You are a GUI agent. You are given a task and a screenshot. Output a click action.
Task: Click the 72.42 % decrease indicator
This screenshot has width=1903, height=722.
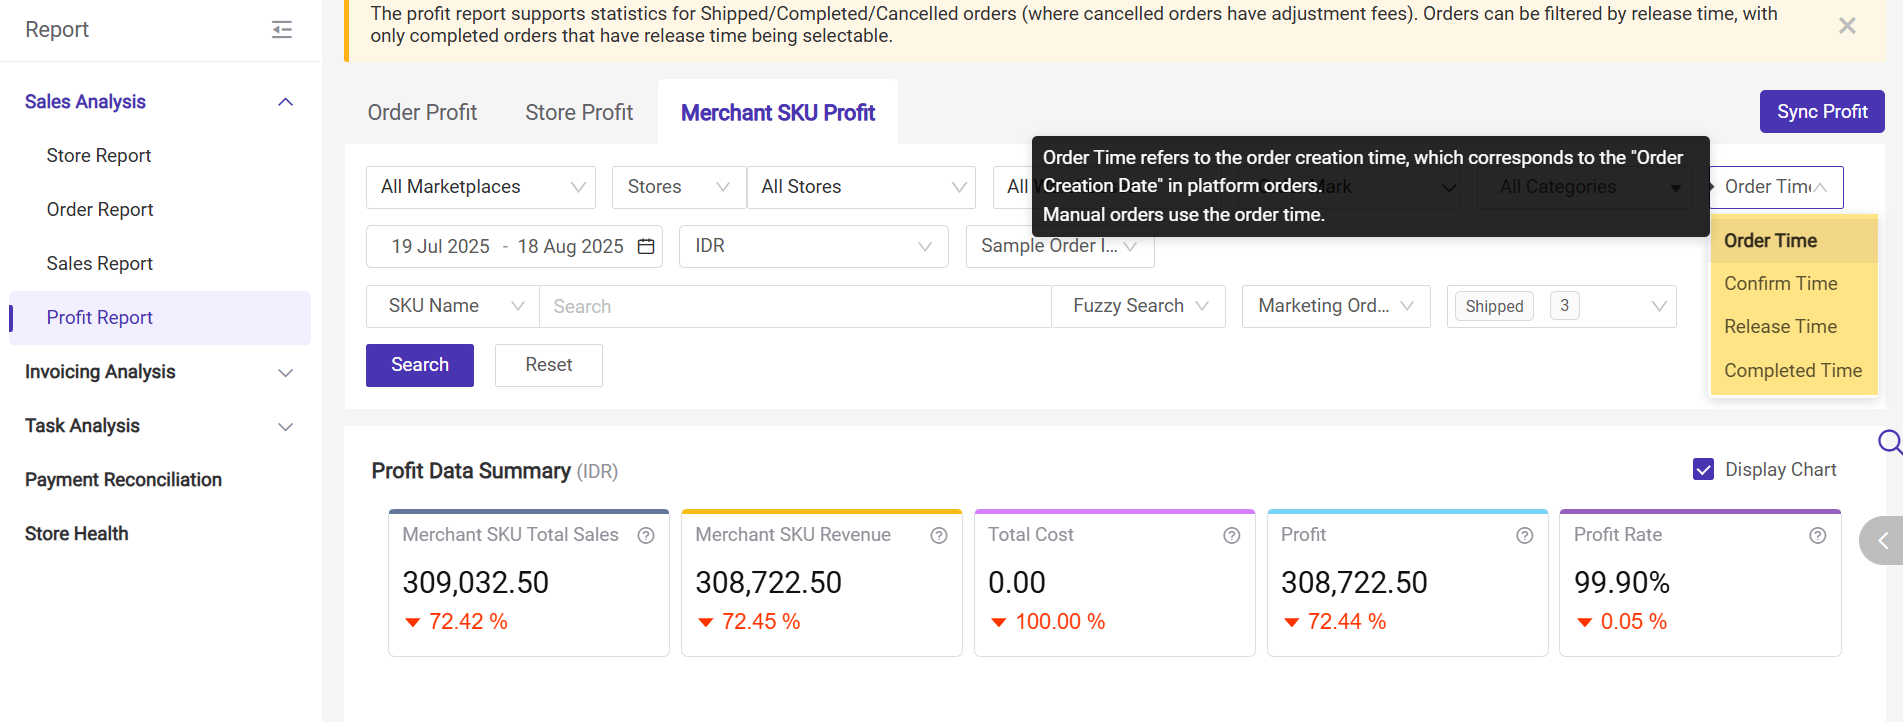(x=456, y=622)
